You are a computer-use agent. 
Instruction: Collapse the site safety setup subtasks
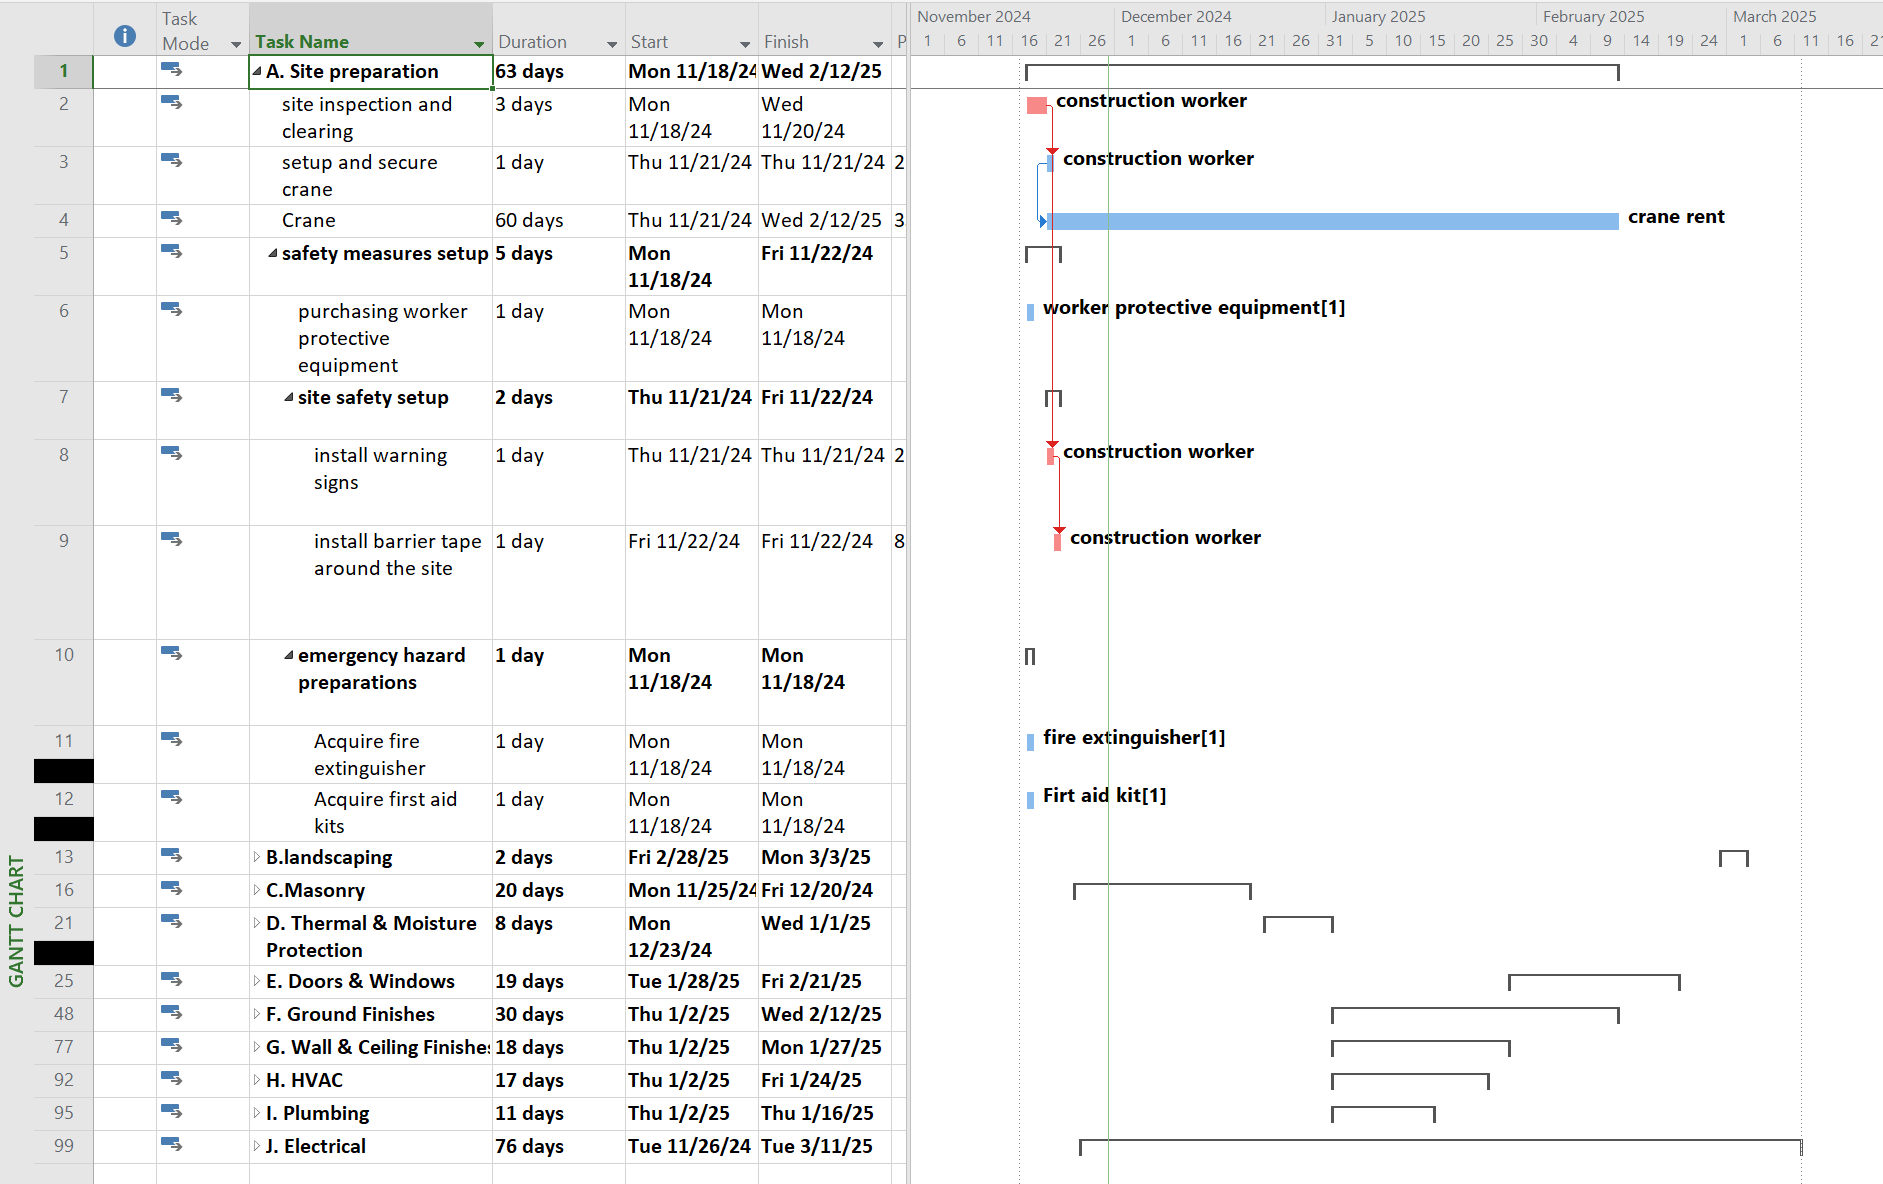(289, 397)
